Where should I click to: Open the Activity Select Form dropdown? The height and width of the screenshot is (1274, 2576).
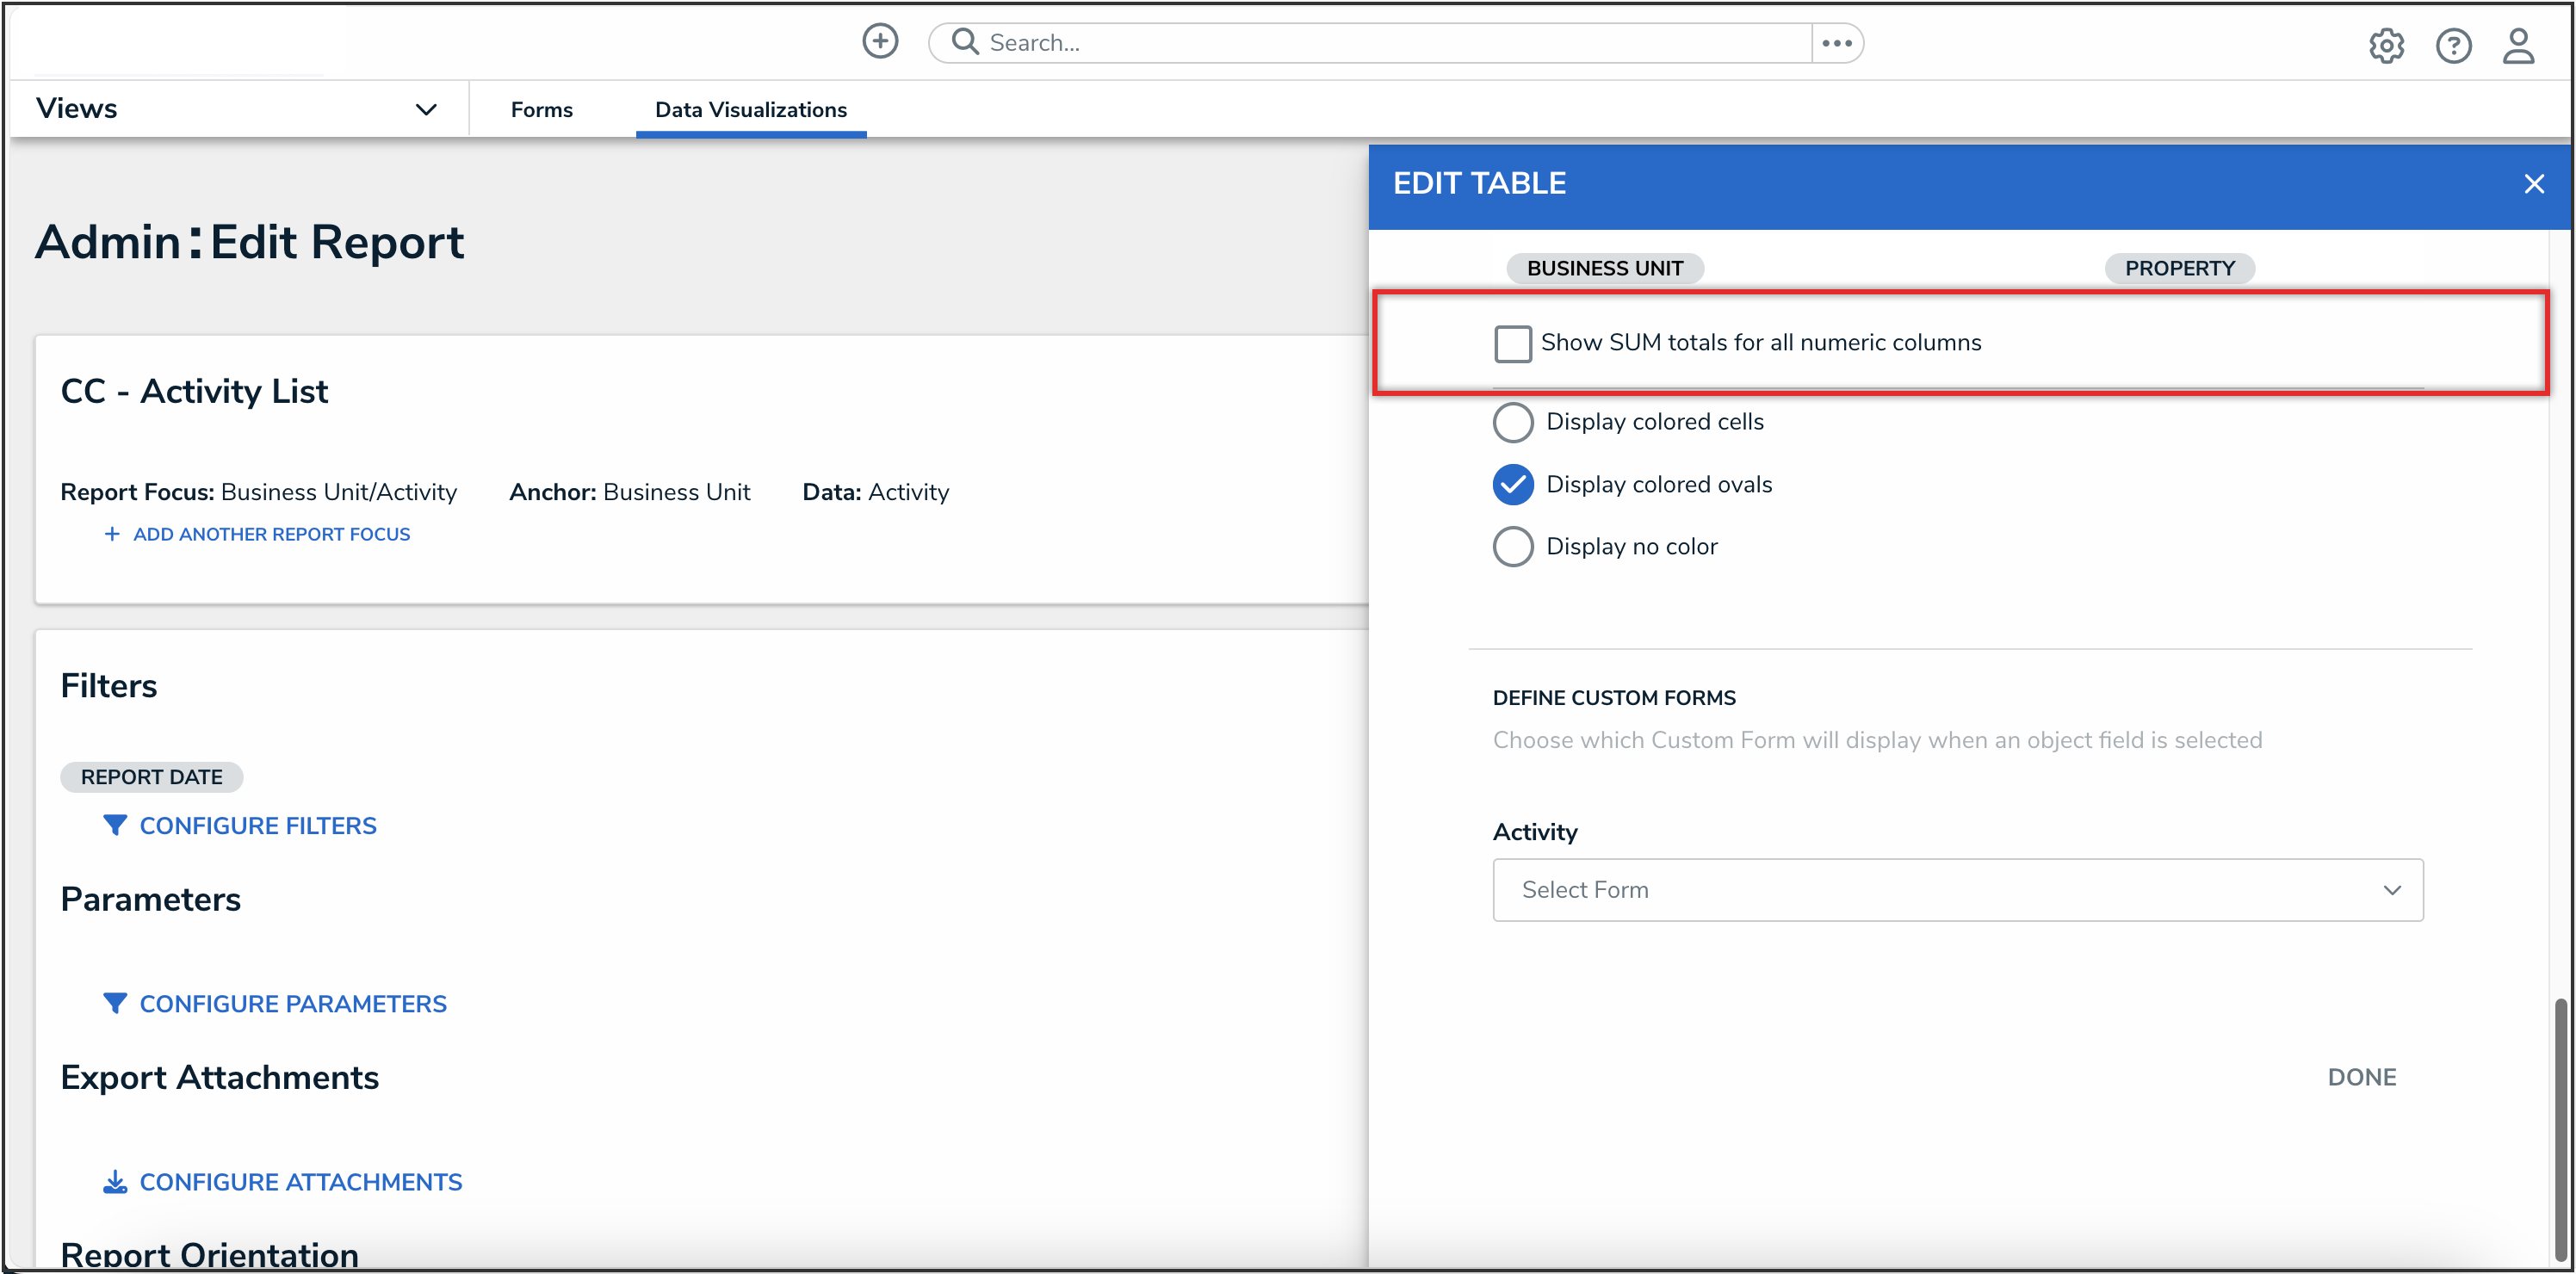(1957, 889)
